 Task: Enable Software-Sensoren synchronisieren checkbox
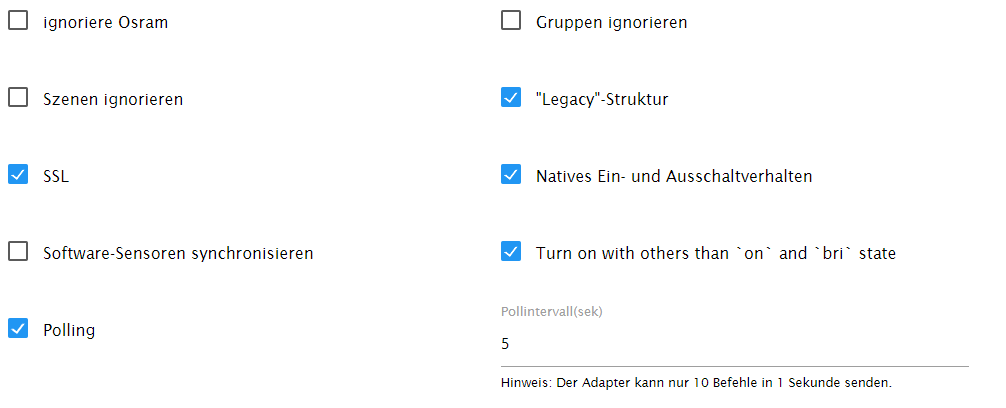[x=18, y=252]
